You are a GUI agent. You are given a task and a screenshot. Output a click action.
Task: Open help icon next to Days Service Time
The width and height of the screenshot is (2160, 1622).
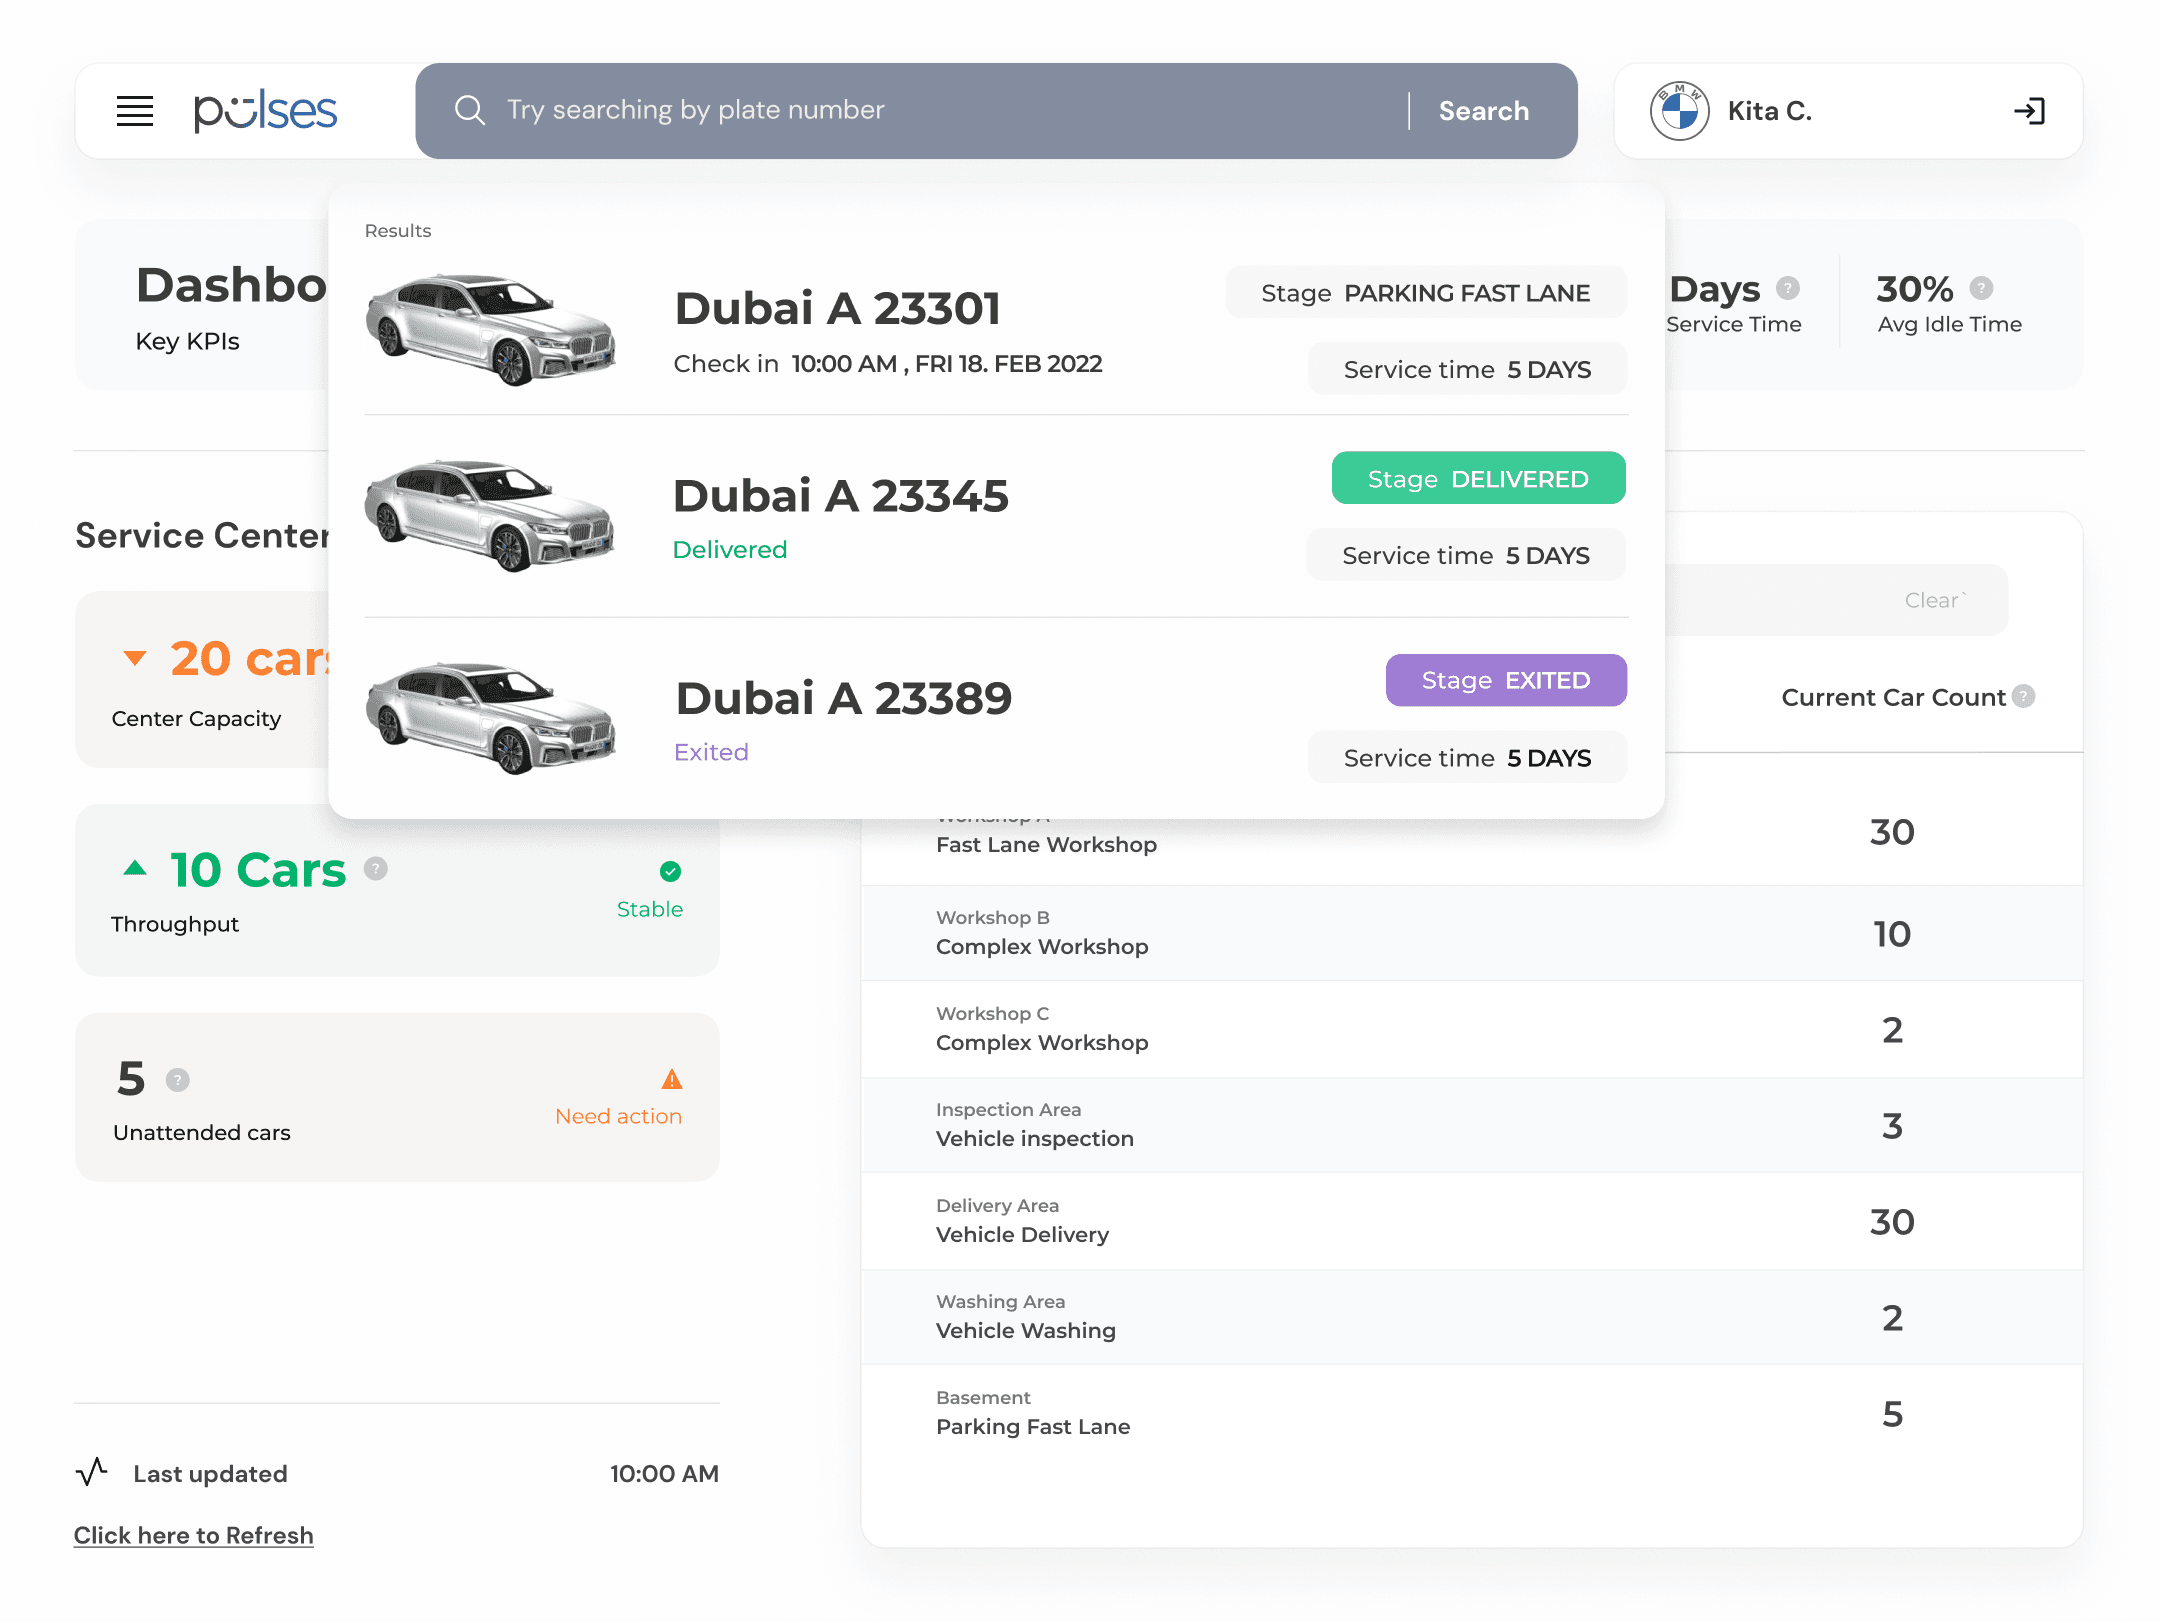click(1788, 288)
